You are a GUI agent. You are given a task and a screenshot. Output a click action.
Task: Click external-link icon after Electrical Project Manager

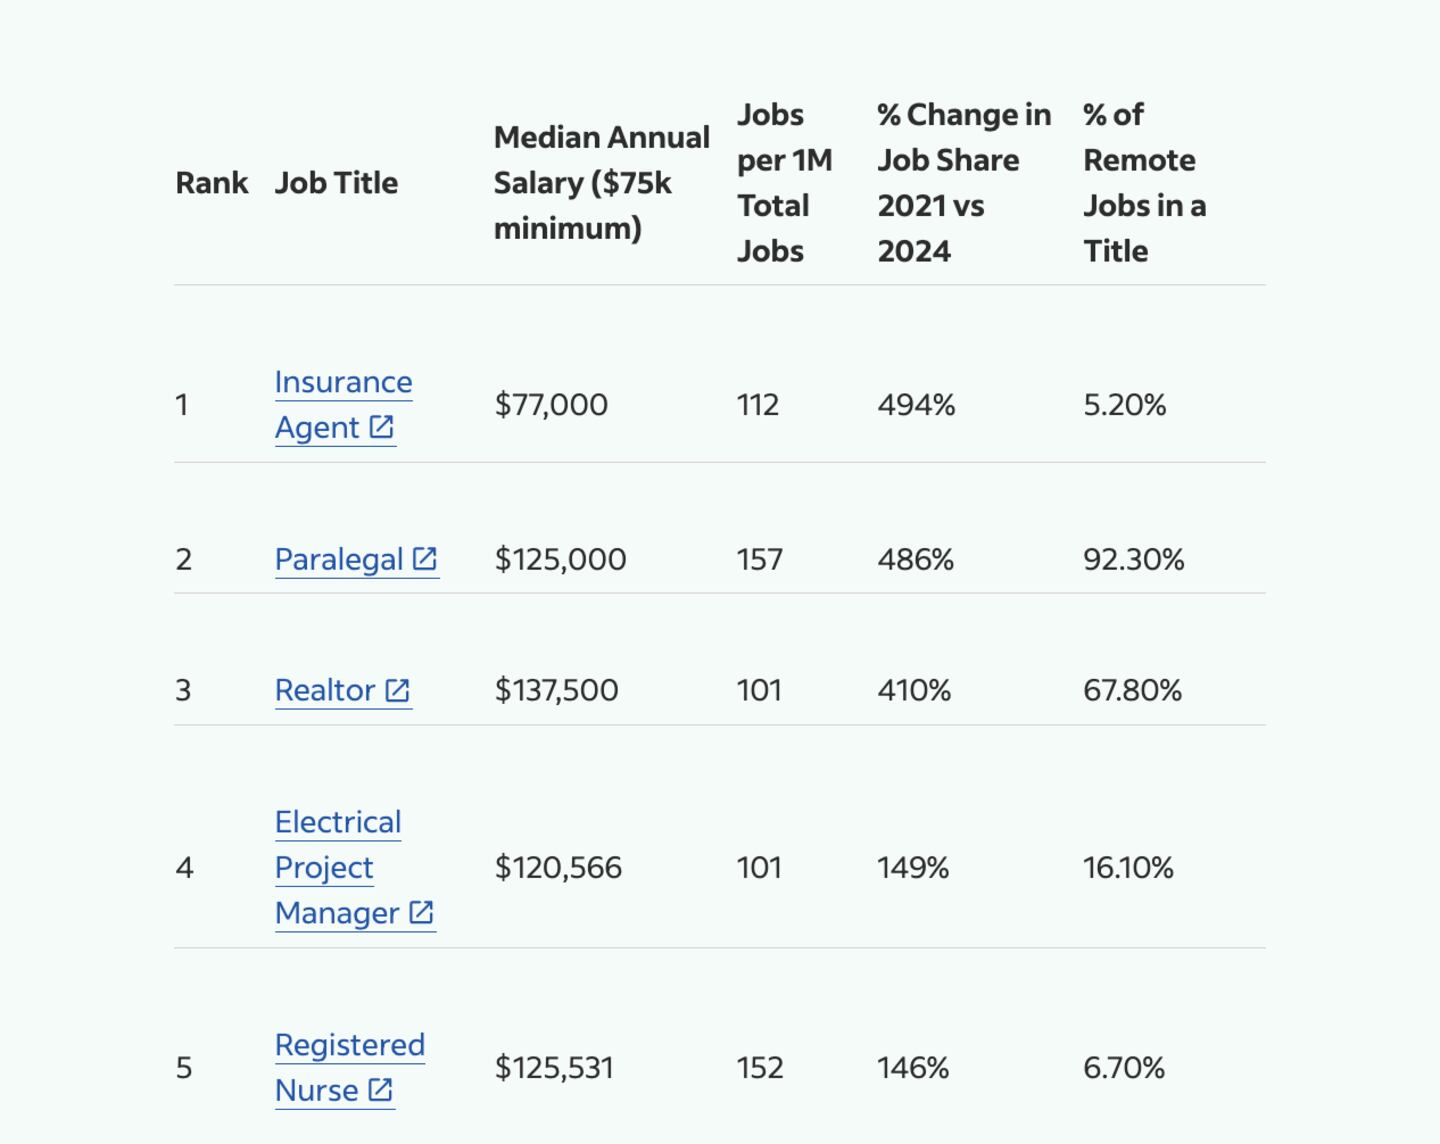click(421, 913)
